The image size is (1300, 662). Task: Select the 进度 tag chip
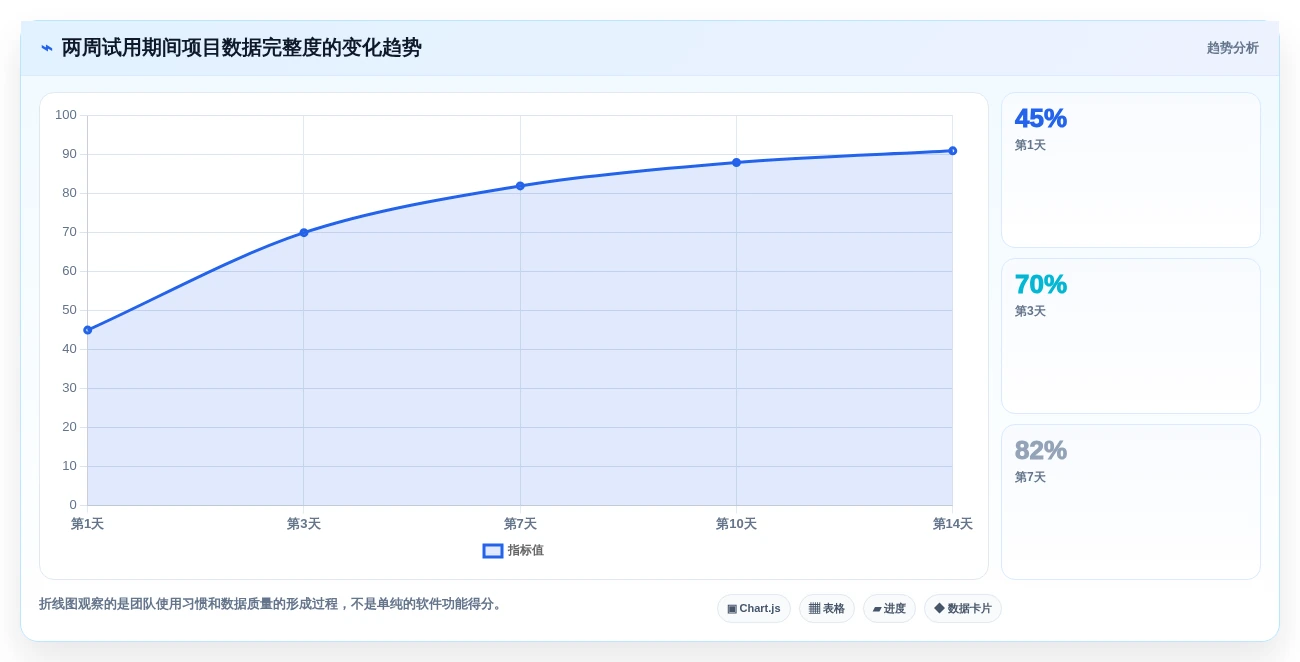coord(889,608)
